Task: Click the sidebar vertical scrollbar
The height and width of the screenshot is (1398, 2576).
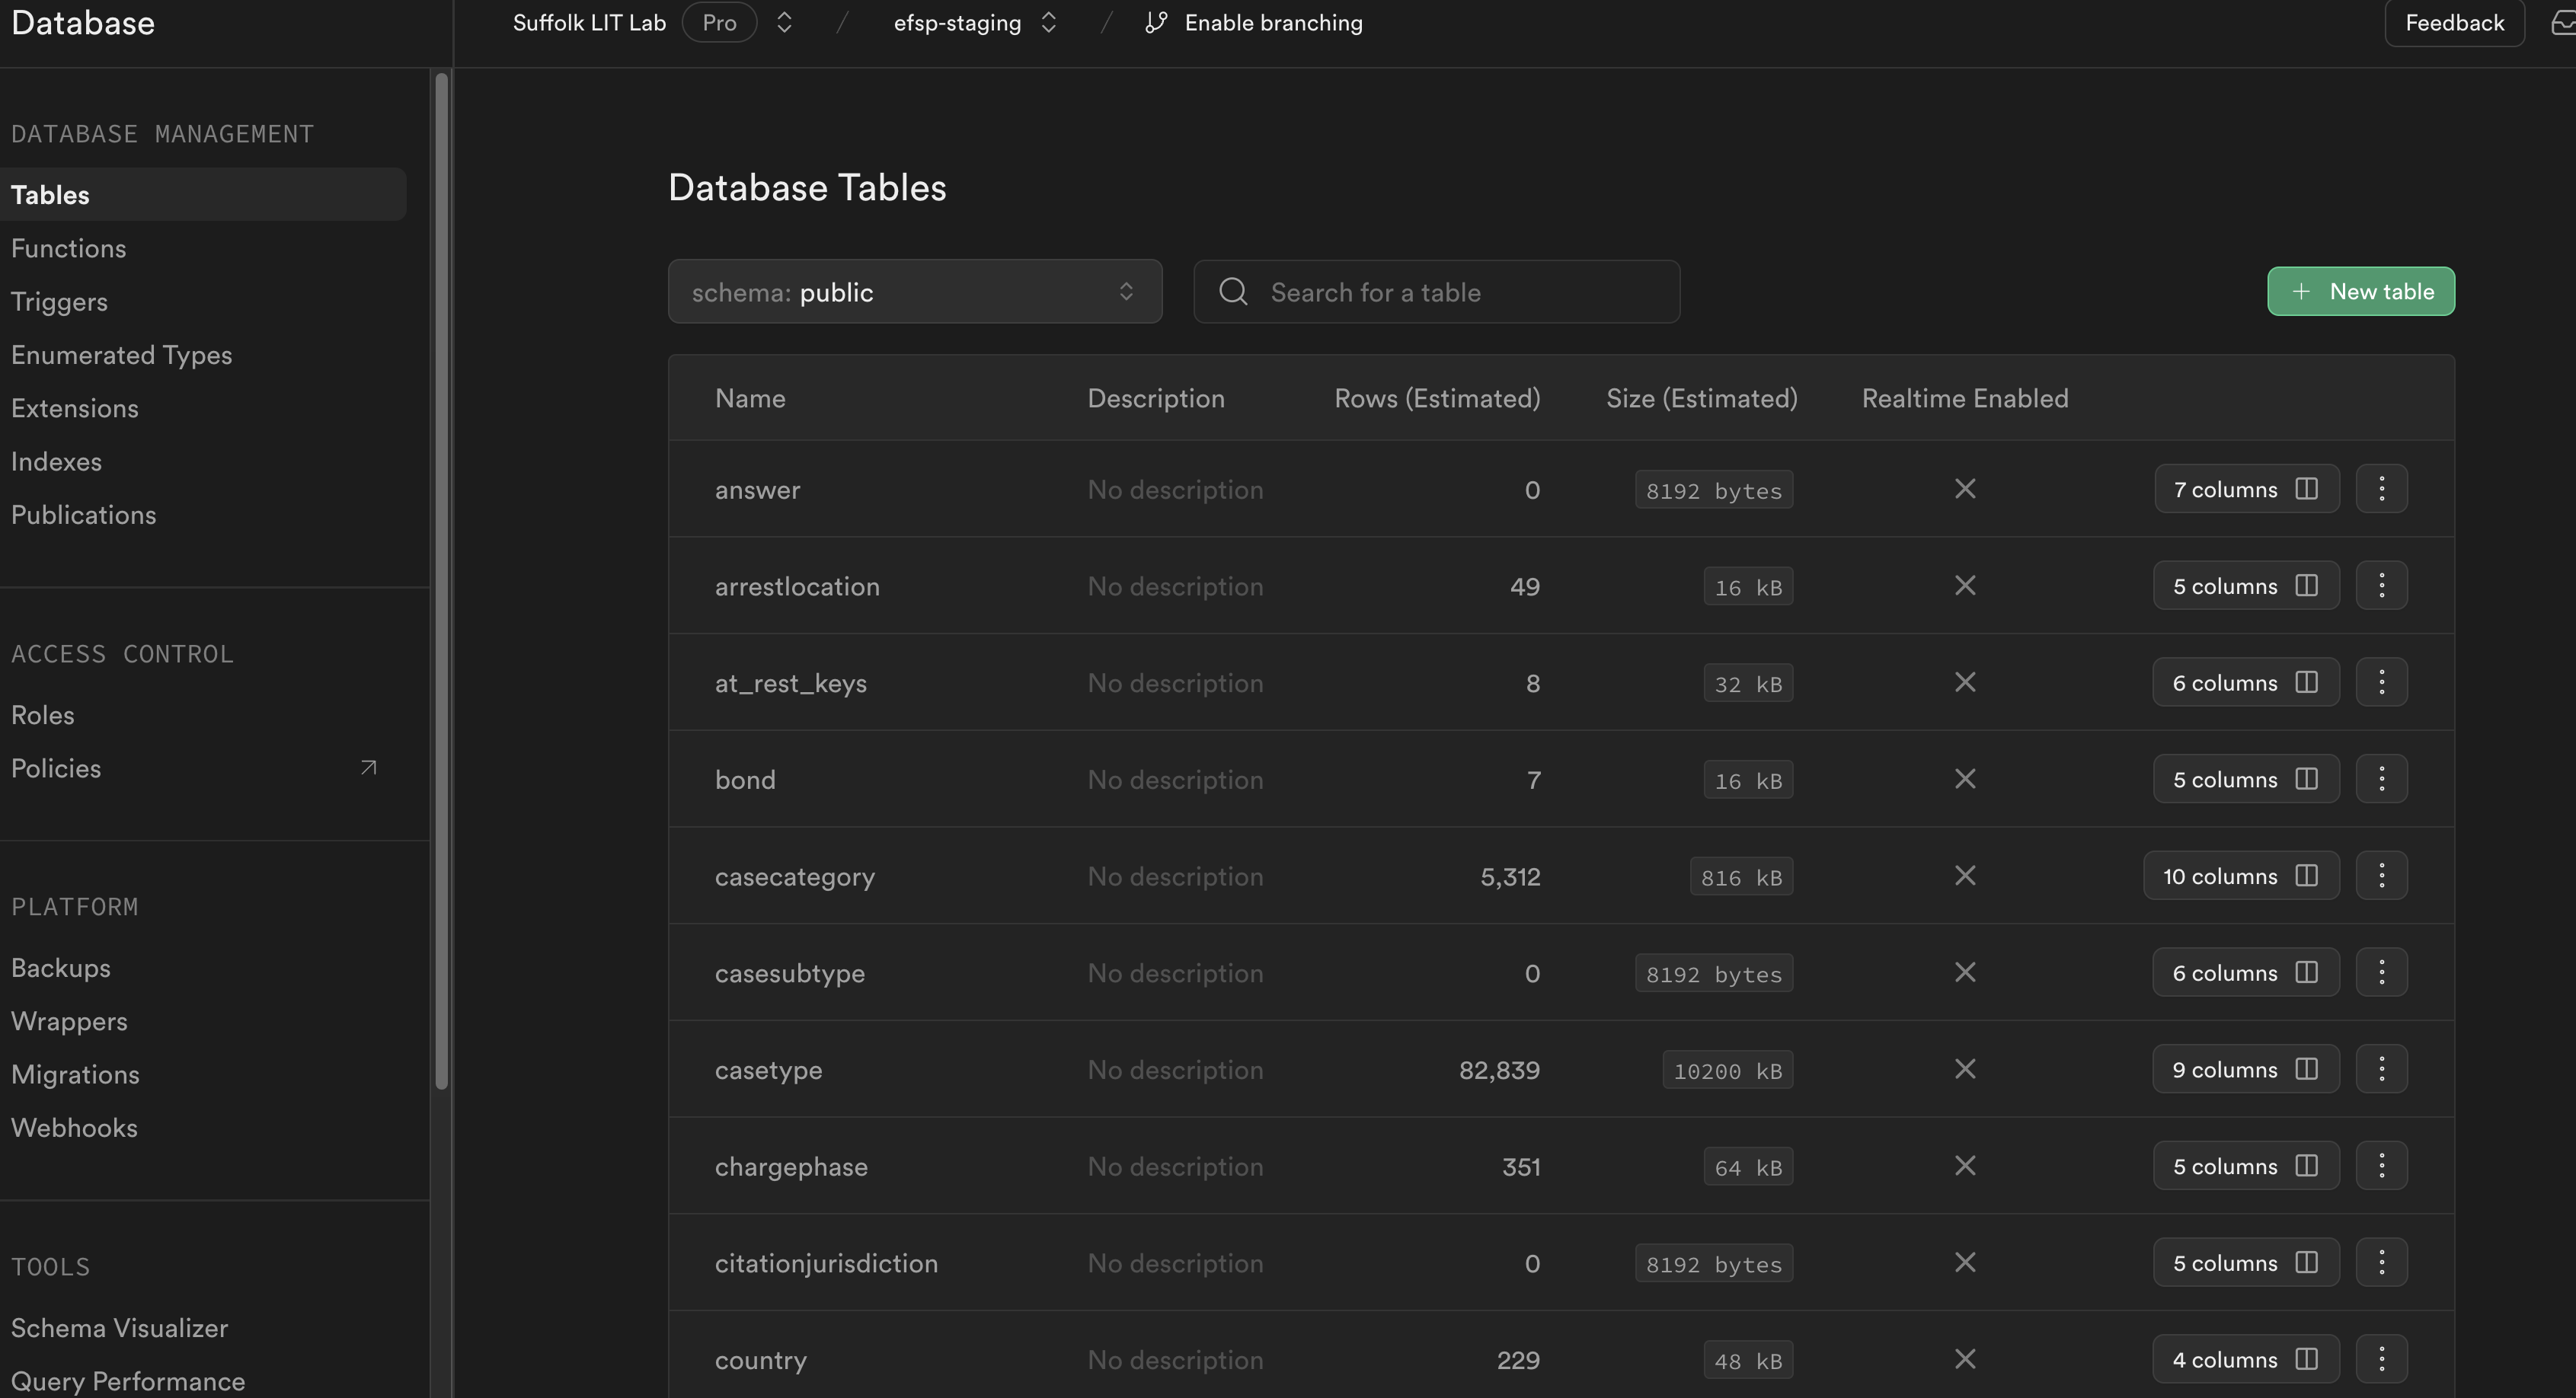Action: (441, 580)
